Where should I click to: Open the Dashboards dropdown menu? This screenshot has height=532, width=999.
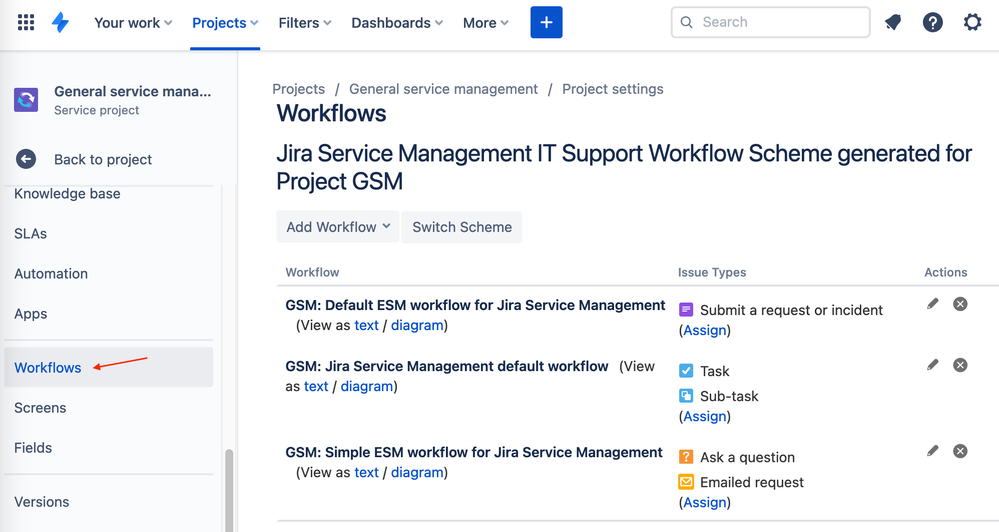click(397, 23)
